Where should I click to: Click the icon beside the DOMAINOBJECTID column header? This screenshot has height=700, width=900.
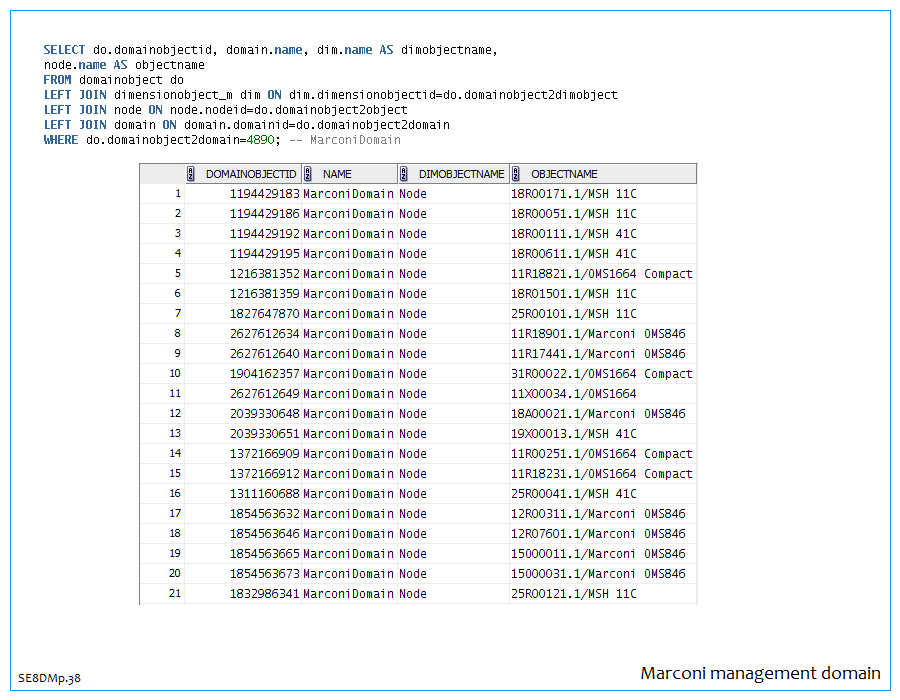point(191,174)
